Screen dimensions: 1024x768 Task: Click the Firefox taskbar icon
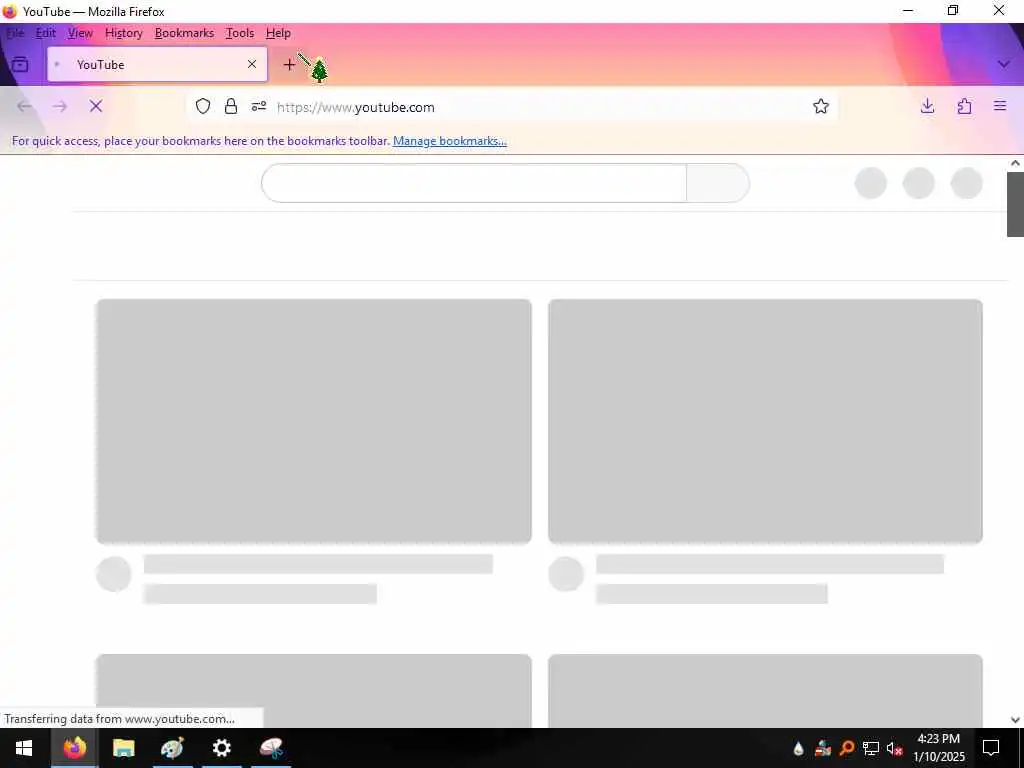point(74,748)
